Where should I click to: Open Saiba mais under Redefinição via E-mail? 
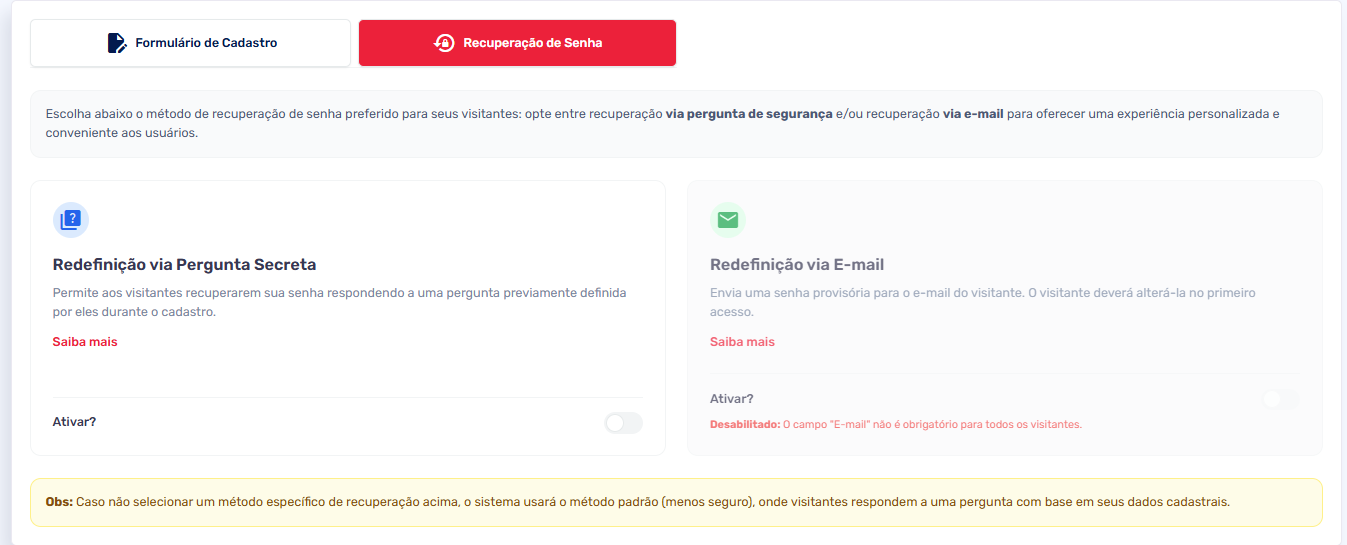(742, 342)
